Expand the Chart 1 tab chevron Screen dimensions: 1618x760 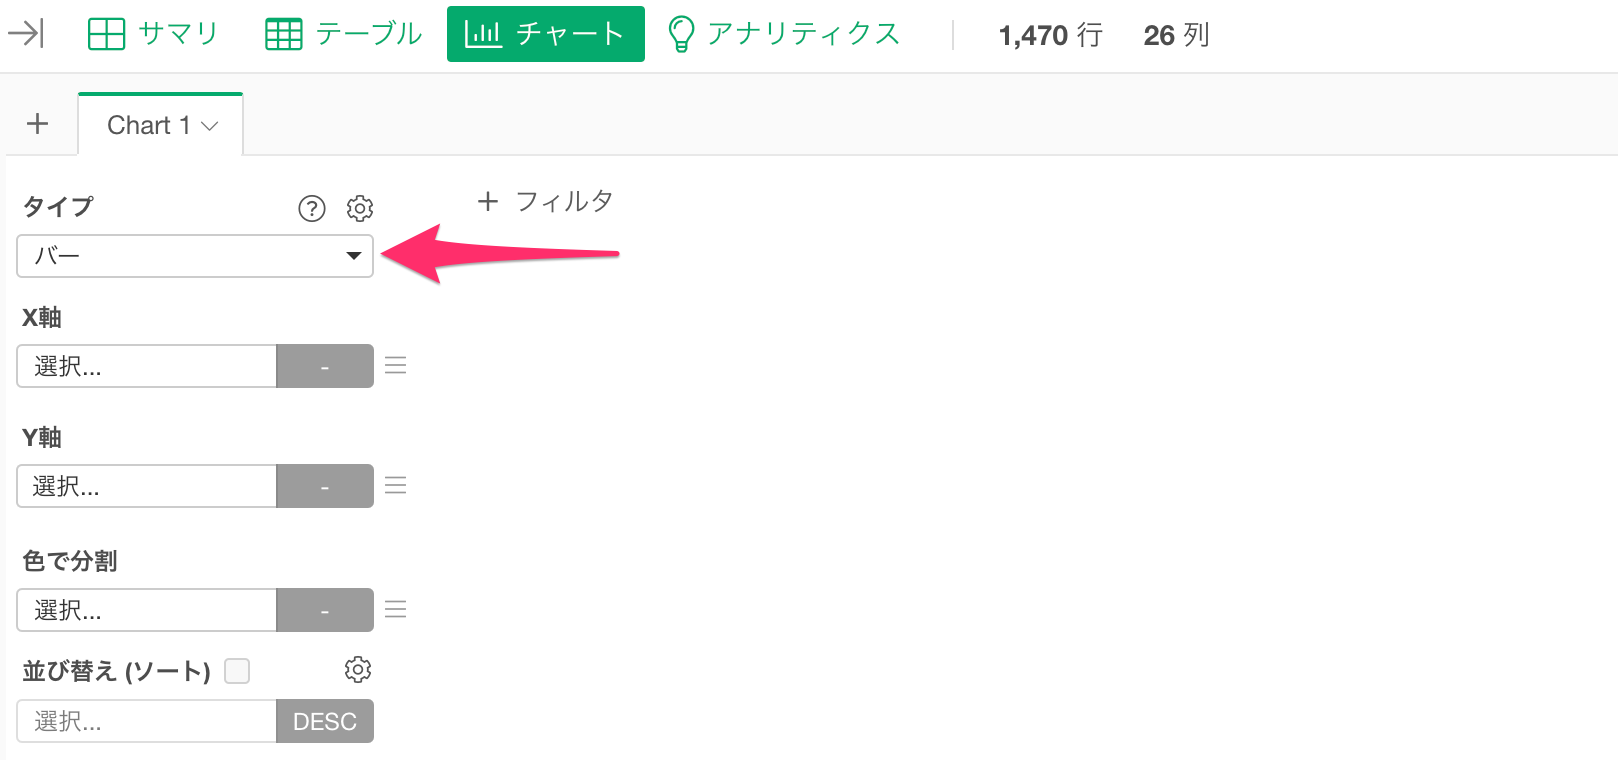[x=210, y=126]
